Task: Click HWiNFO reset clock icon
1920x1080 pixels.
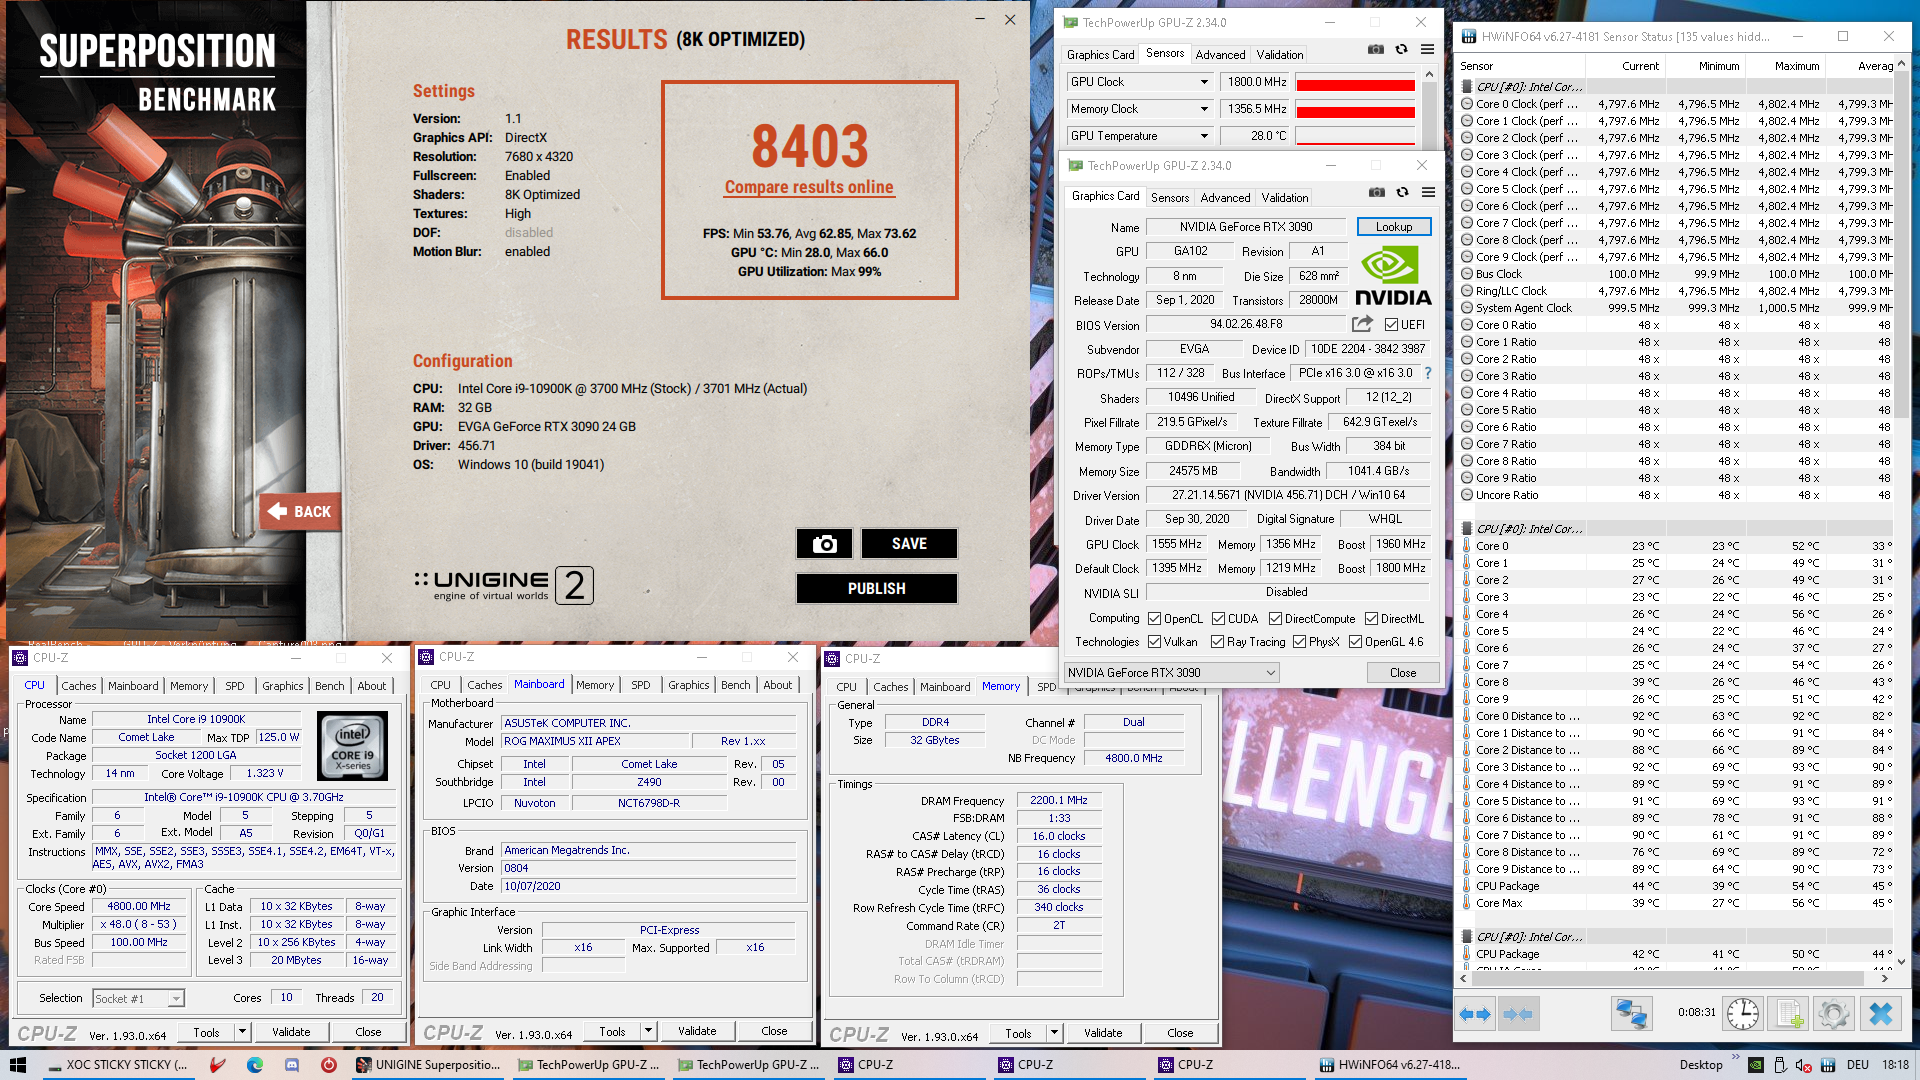Action: coord(1743,1014)
